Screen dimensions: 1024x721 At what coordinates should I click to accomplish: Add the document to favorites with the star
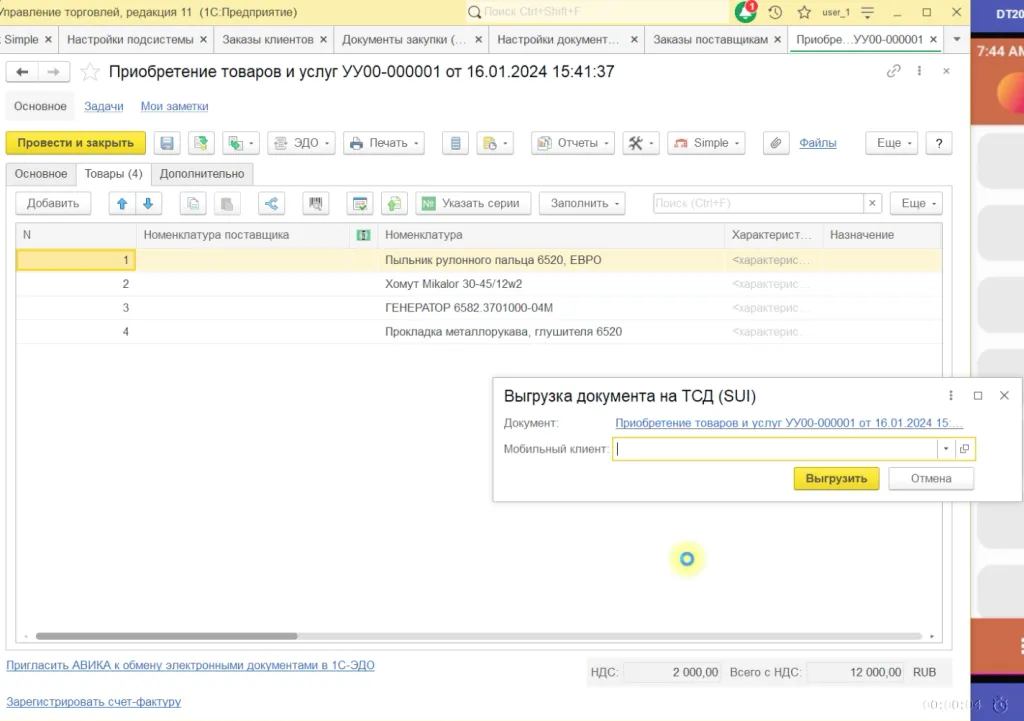pyautogui.click(x=90, y=72)
